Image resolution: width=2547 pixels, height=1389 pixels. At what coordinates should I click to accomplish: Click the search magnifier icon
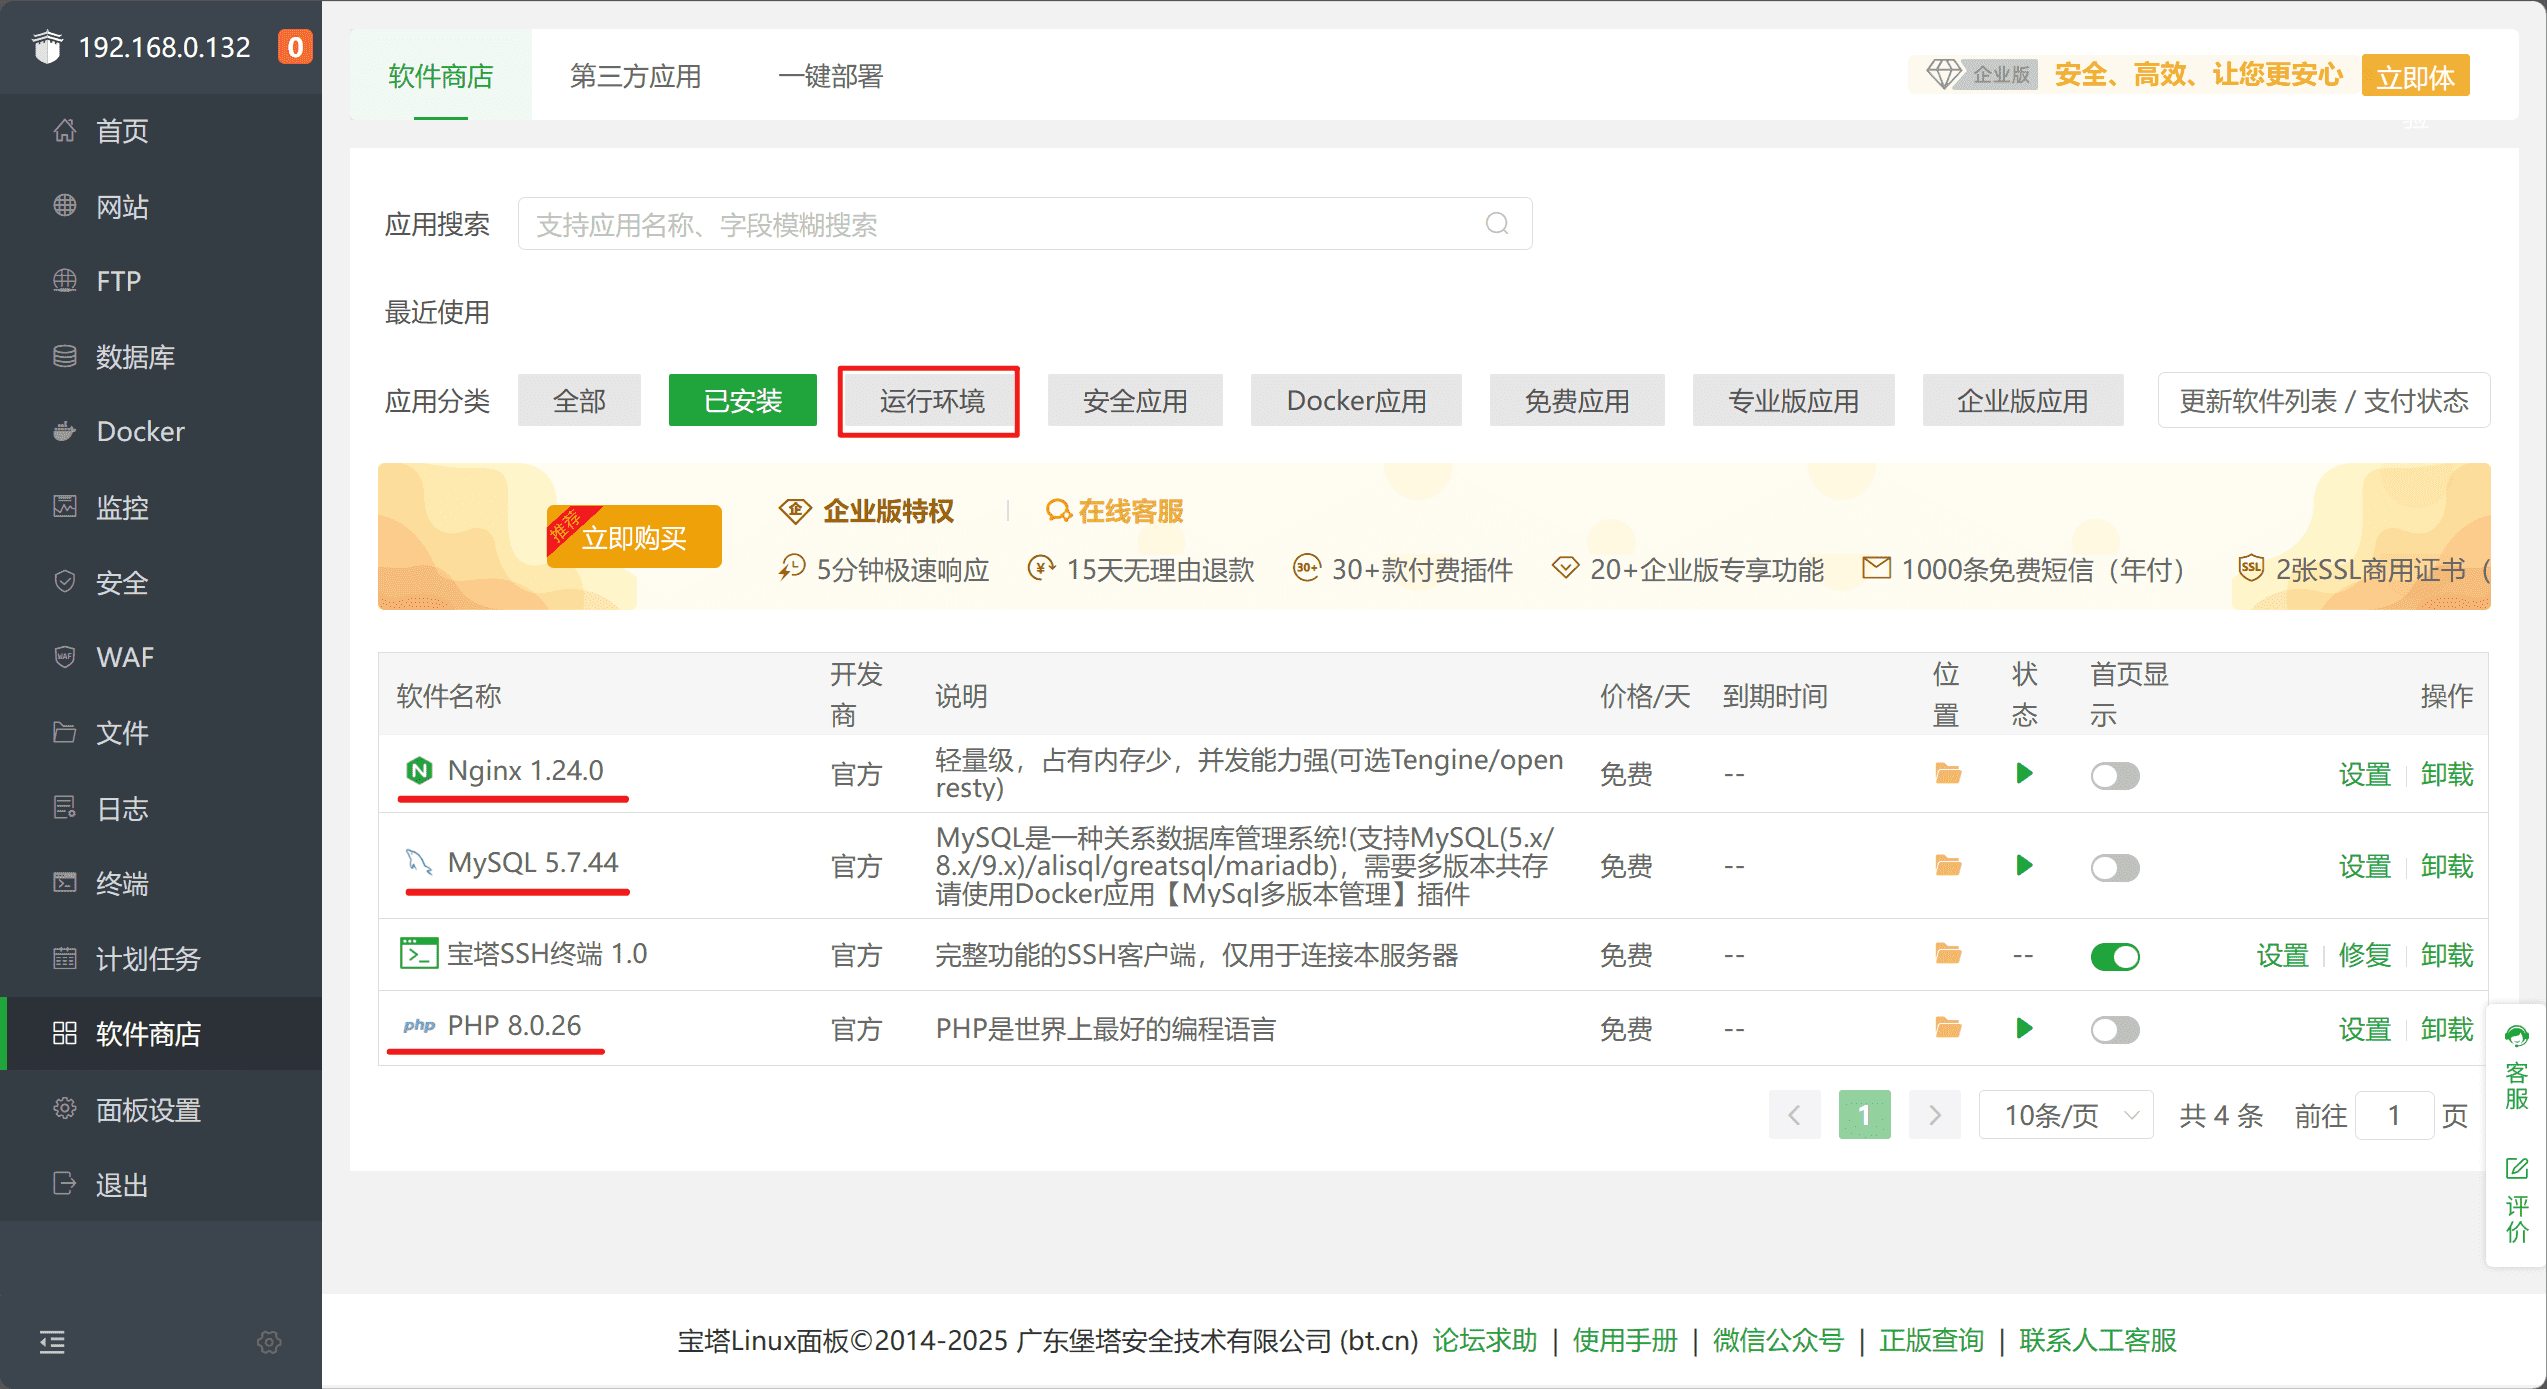click(x=1496, y=224)
